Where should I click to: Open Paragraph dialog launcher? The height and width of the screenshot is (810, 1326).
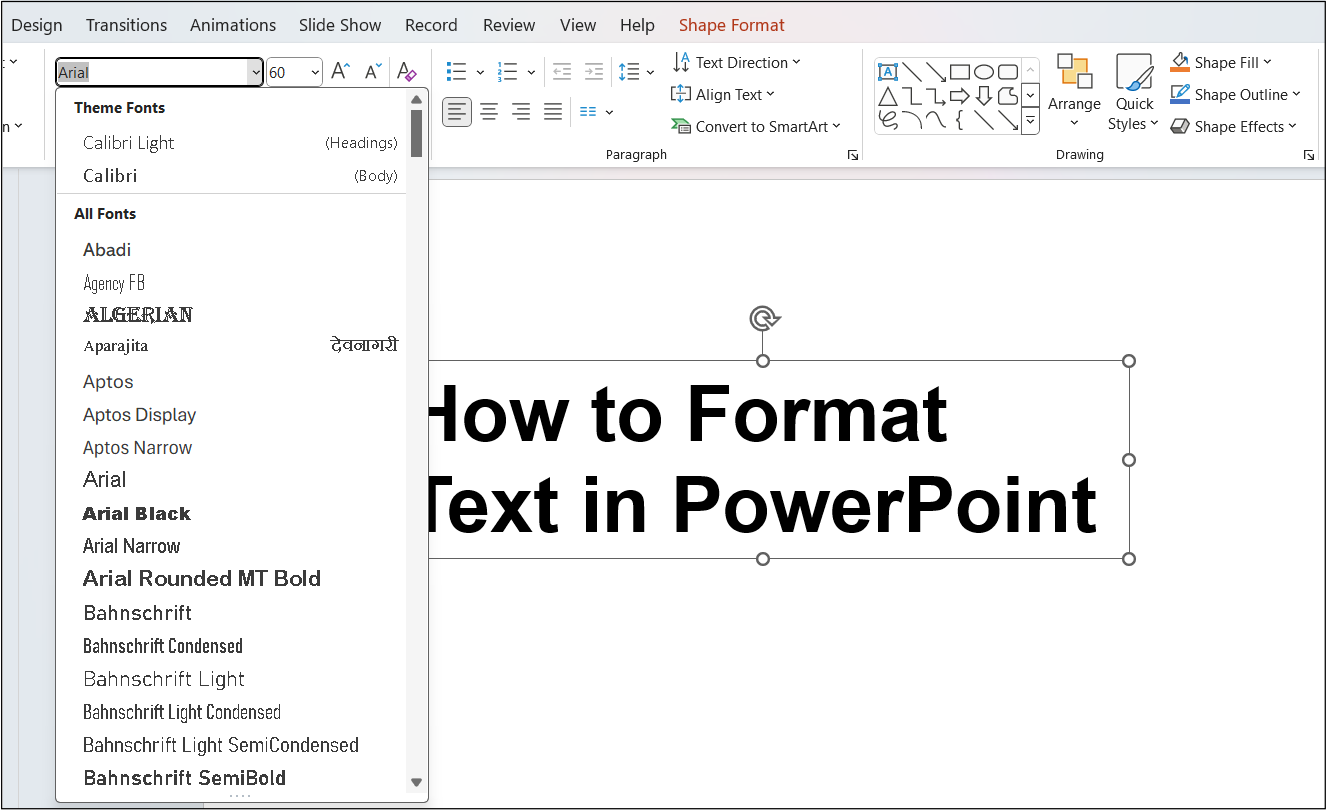[x=853, y=155]
